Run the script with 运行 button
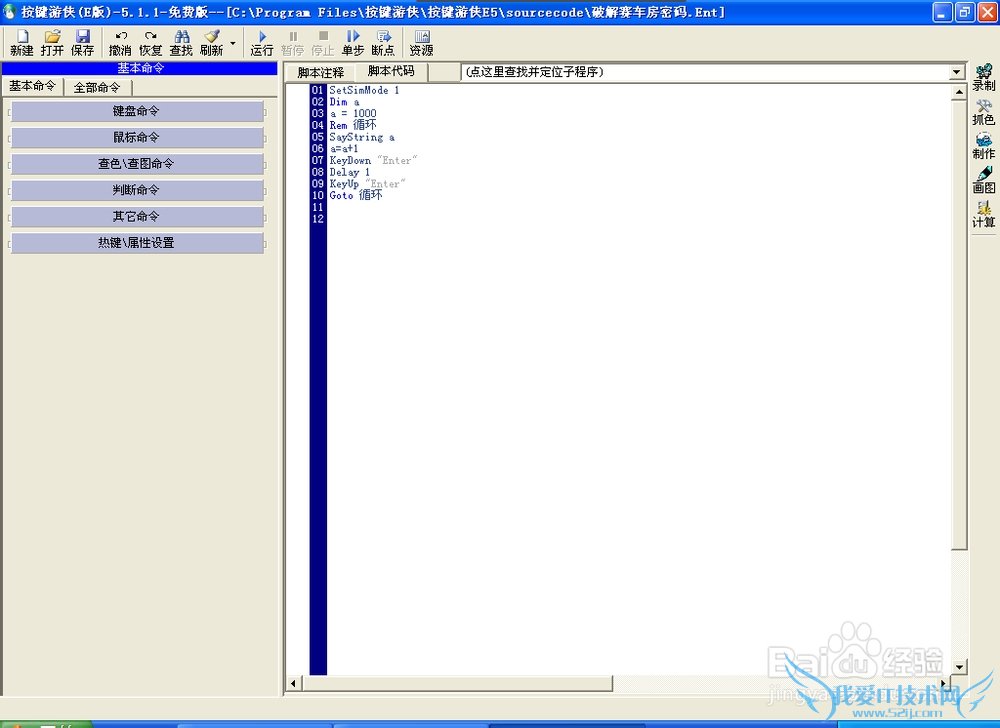The height and width of the screenshot is (728, 1000). tap(262, 42)
